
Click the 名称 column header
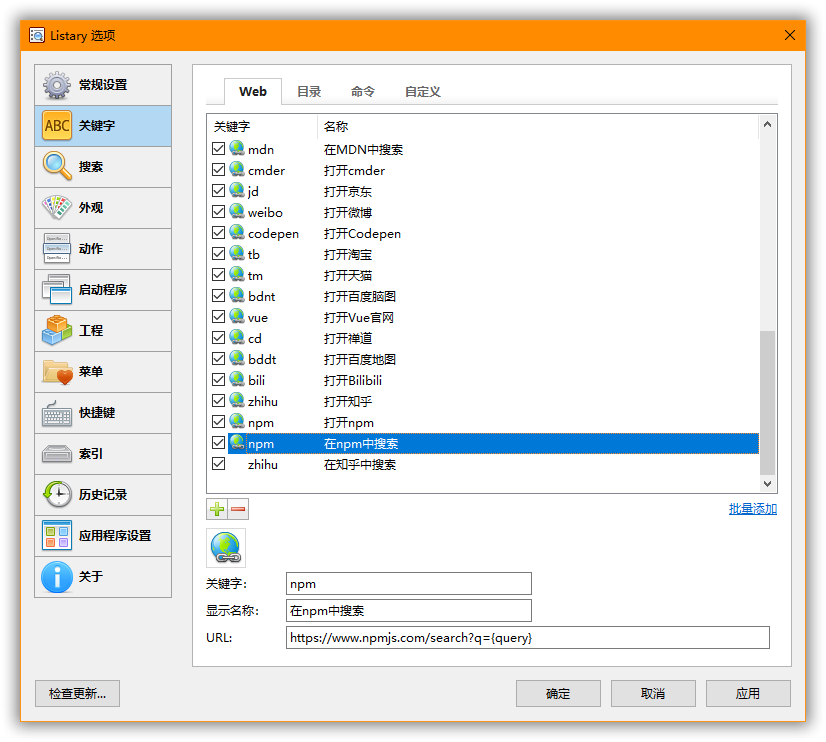click(537, 126)
